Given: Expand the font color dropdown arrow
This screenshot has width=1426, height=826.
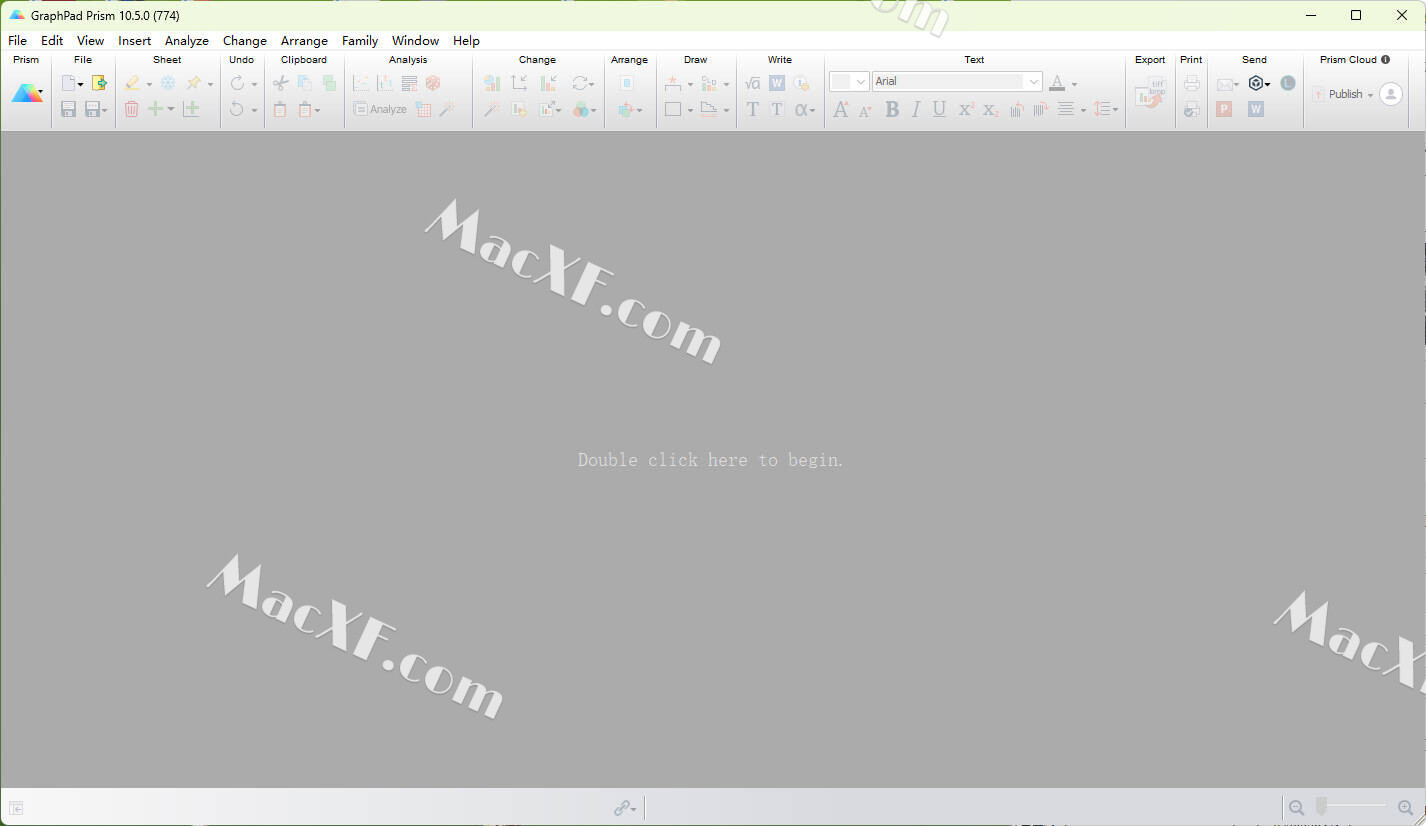Looking at the screenshot, I should point(1075,85).
